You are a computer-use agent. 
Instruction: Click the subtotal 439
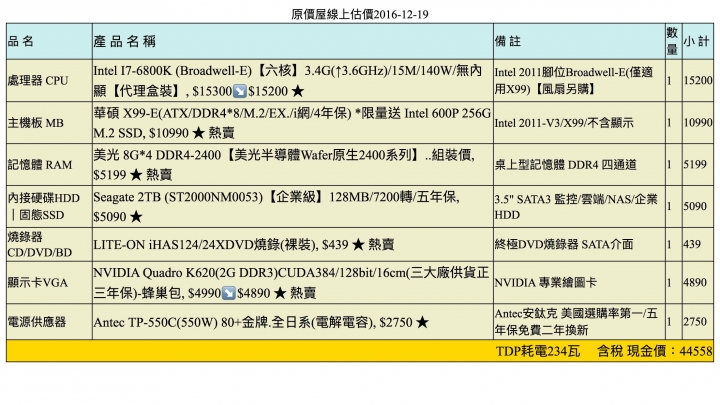[692, 244]
